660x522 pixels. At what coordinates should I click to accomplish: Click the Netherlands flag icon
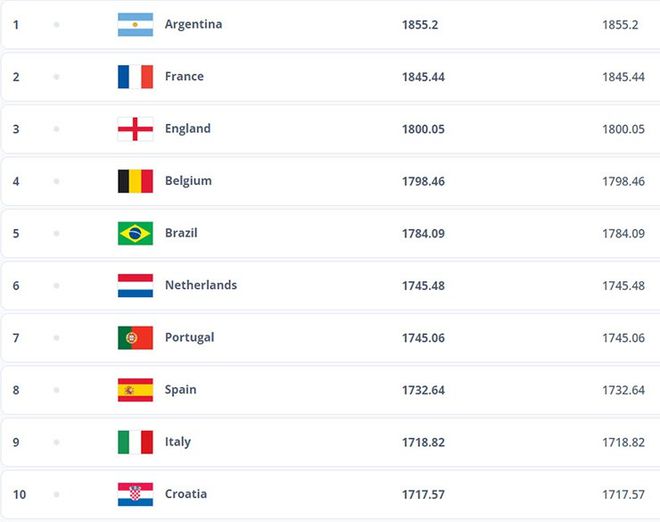[135, 285]
